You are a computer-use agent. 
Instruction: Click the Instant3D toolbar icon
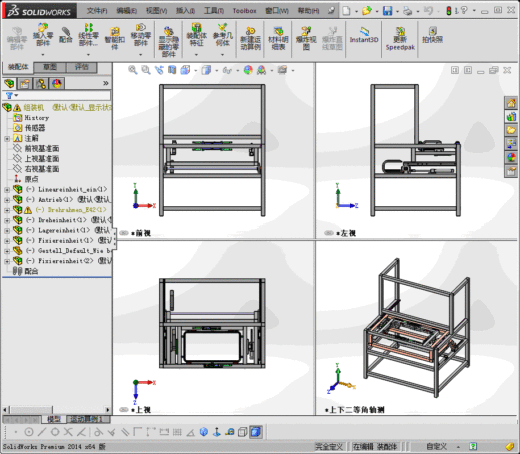(x=364, y=36)
